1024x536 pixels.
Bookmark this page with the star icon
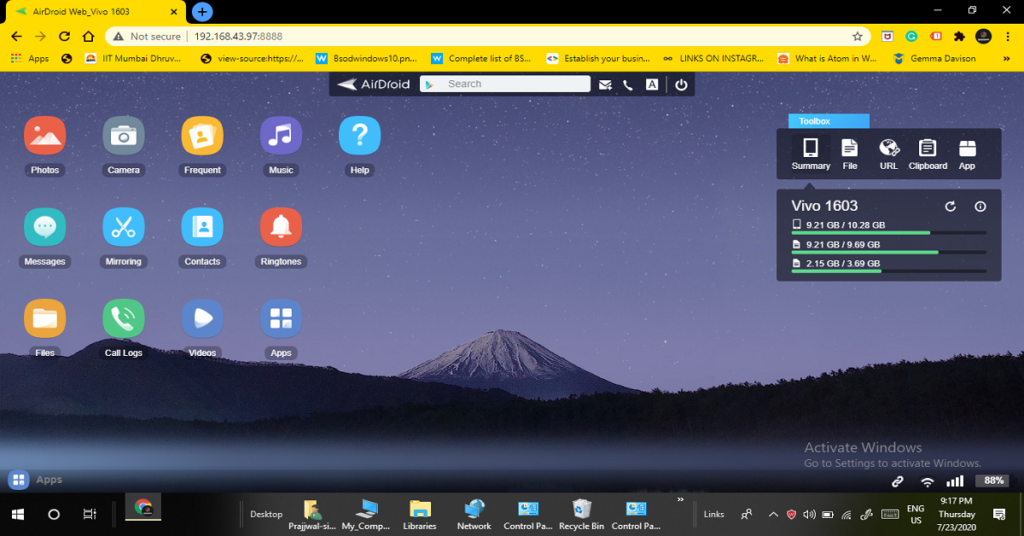857,37
